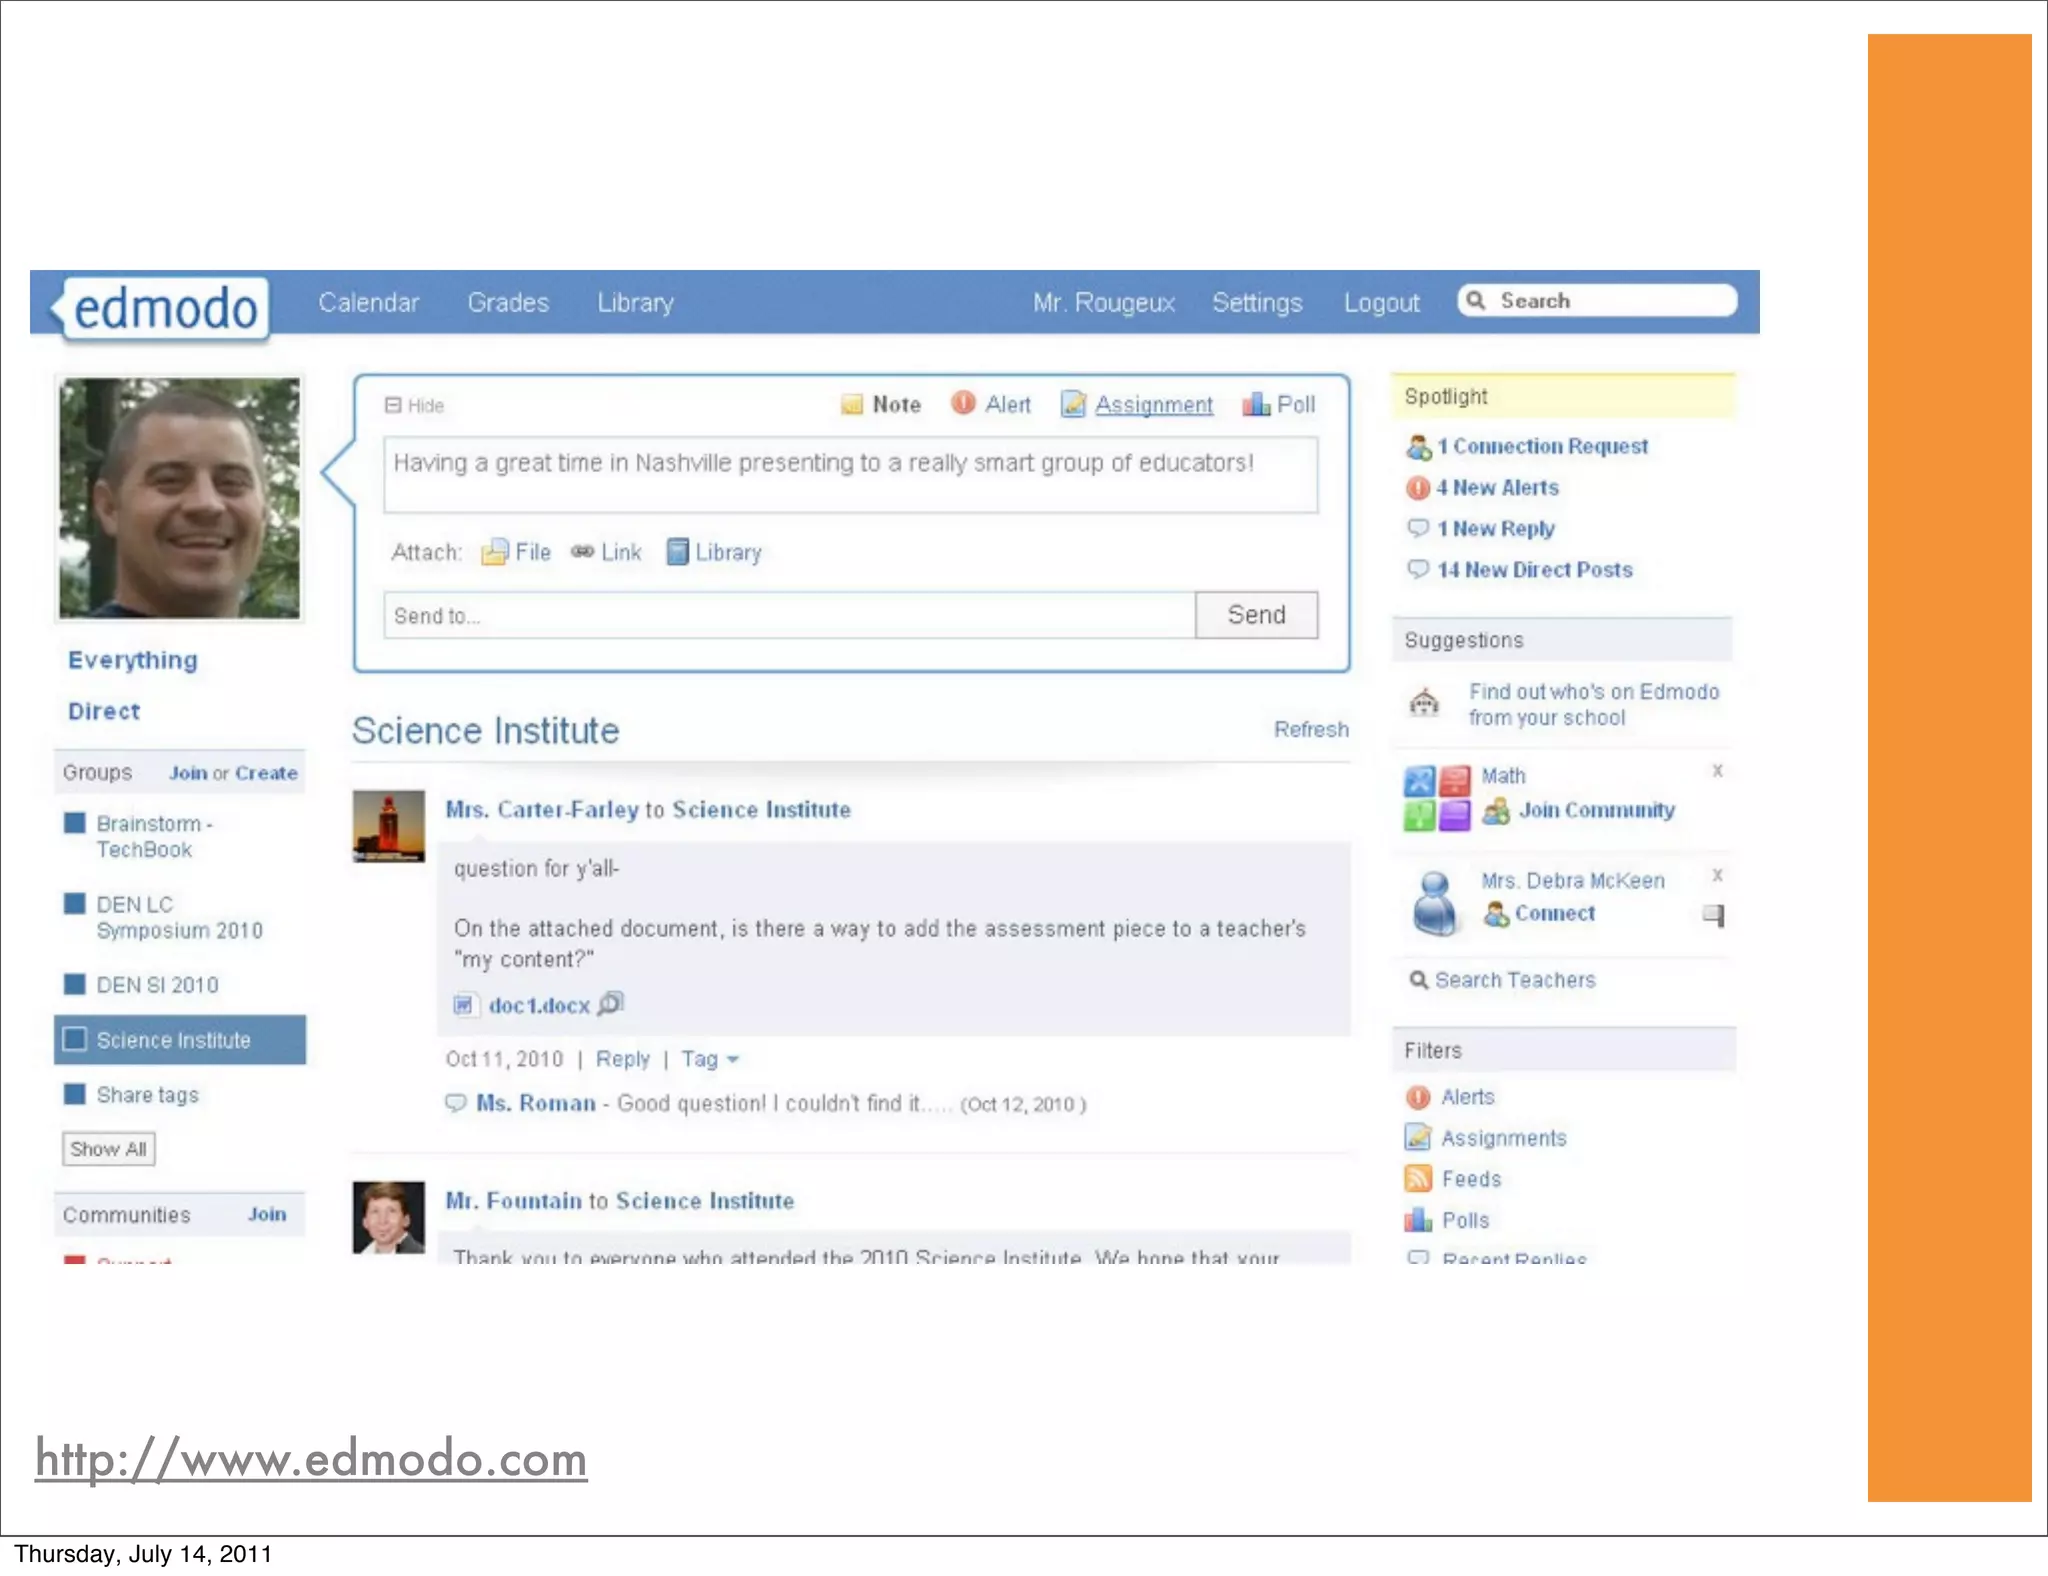Screen dimensions: 2048x1576
Task: Click the Feeds RSS icon
Action: point(1418,1178)
